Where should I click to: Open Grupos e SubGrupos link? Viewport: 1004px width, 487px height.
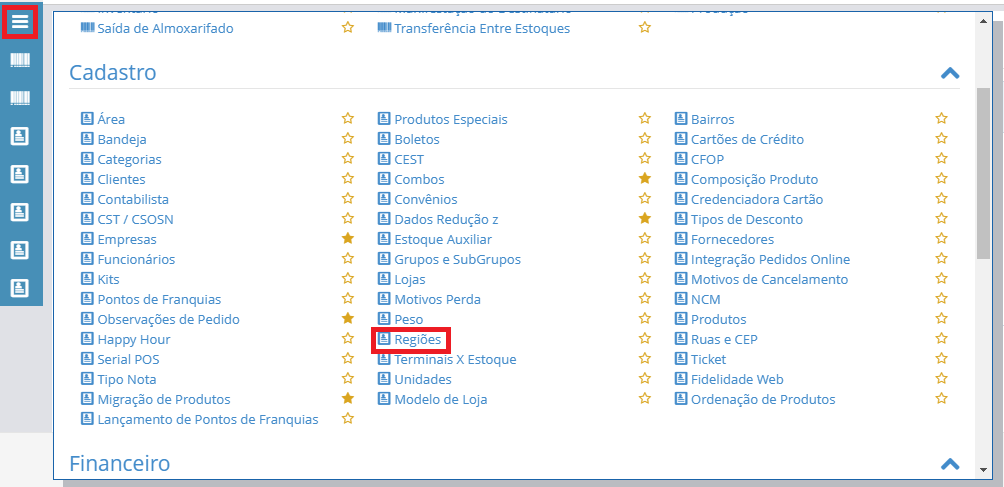(458, 259)
